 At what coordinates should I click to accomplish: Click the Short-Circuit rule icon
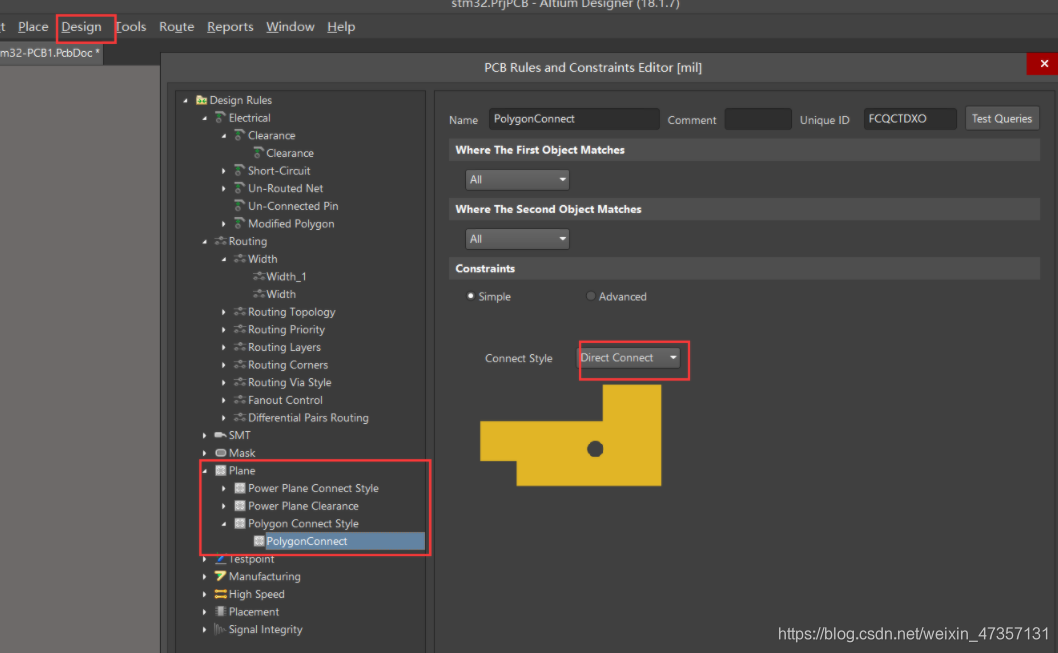click(x=239, y=170)
